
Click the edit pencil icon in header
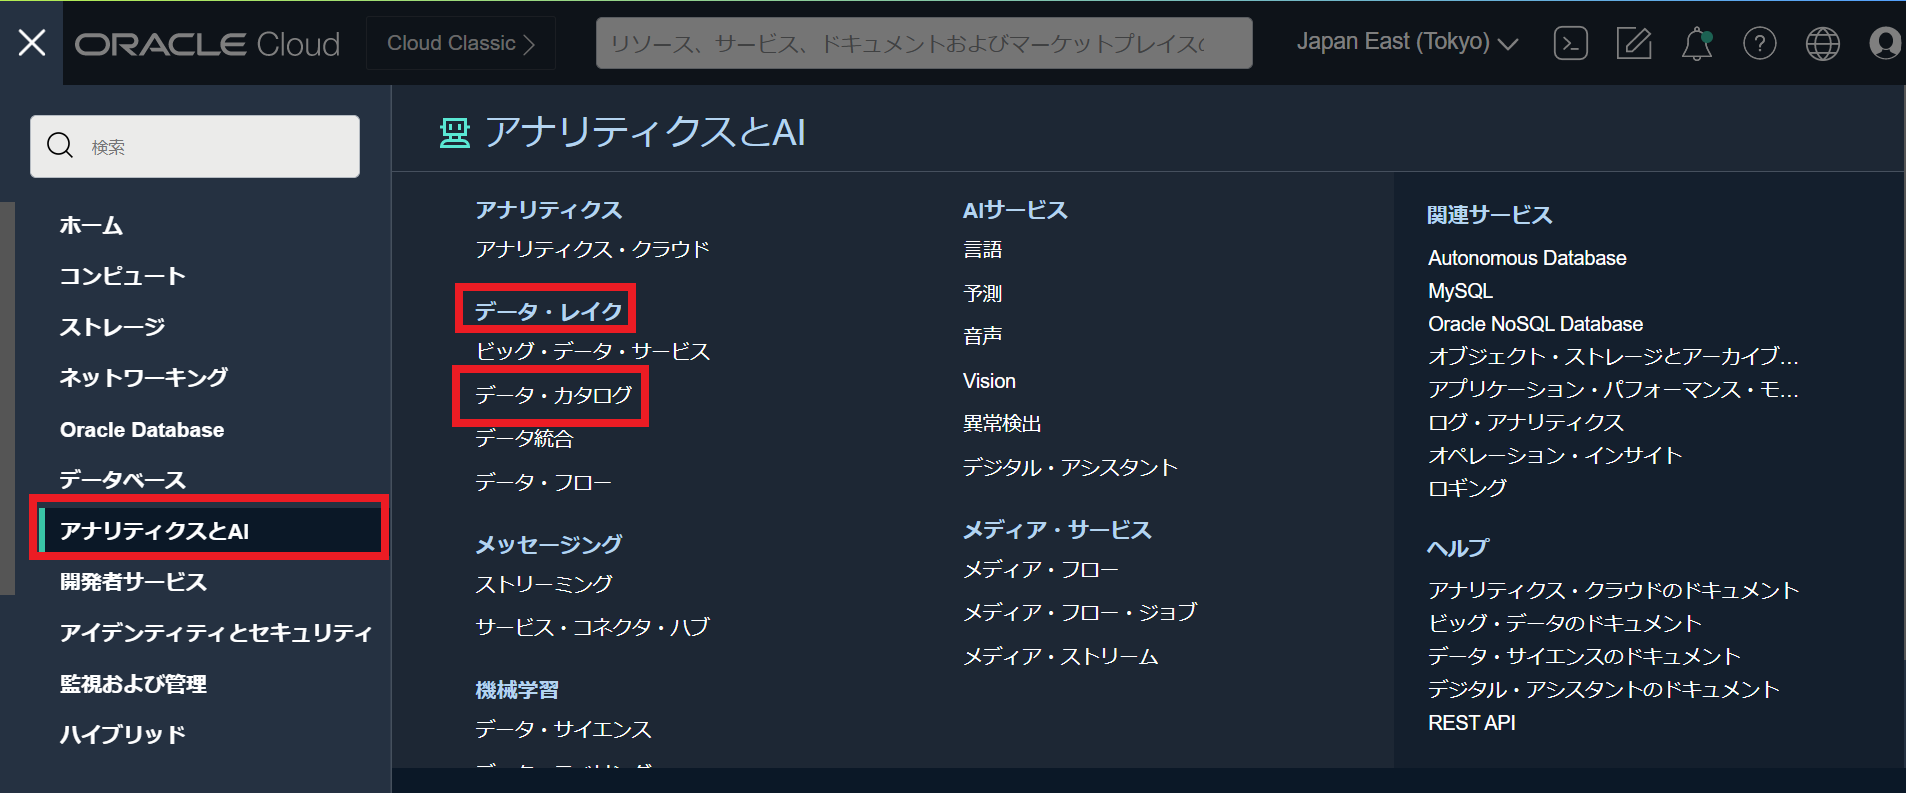coord(1633,43)
